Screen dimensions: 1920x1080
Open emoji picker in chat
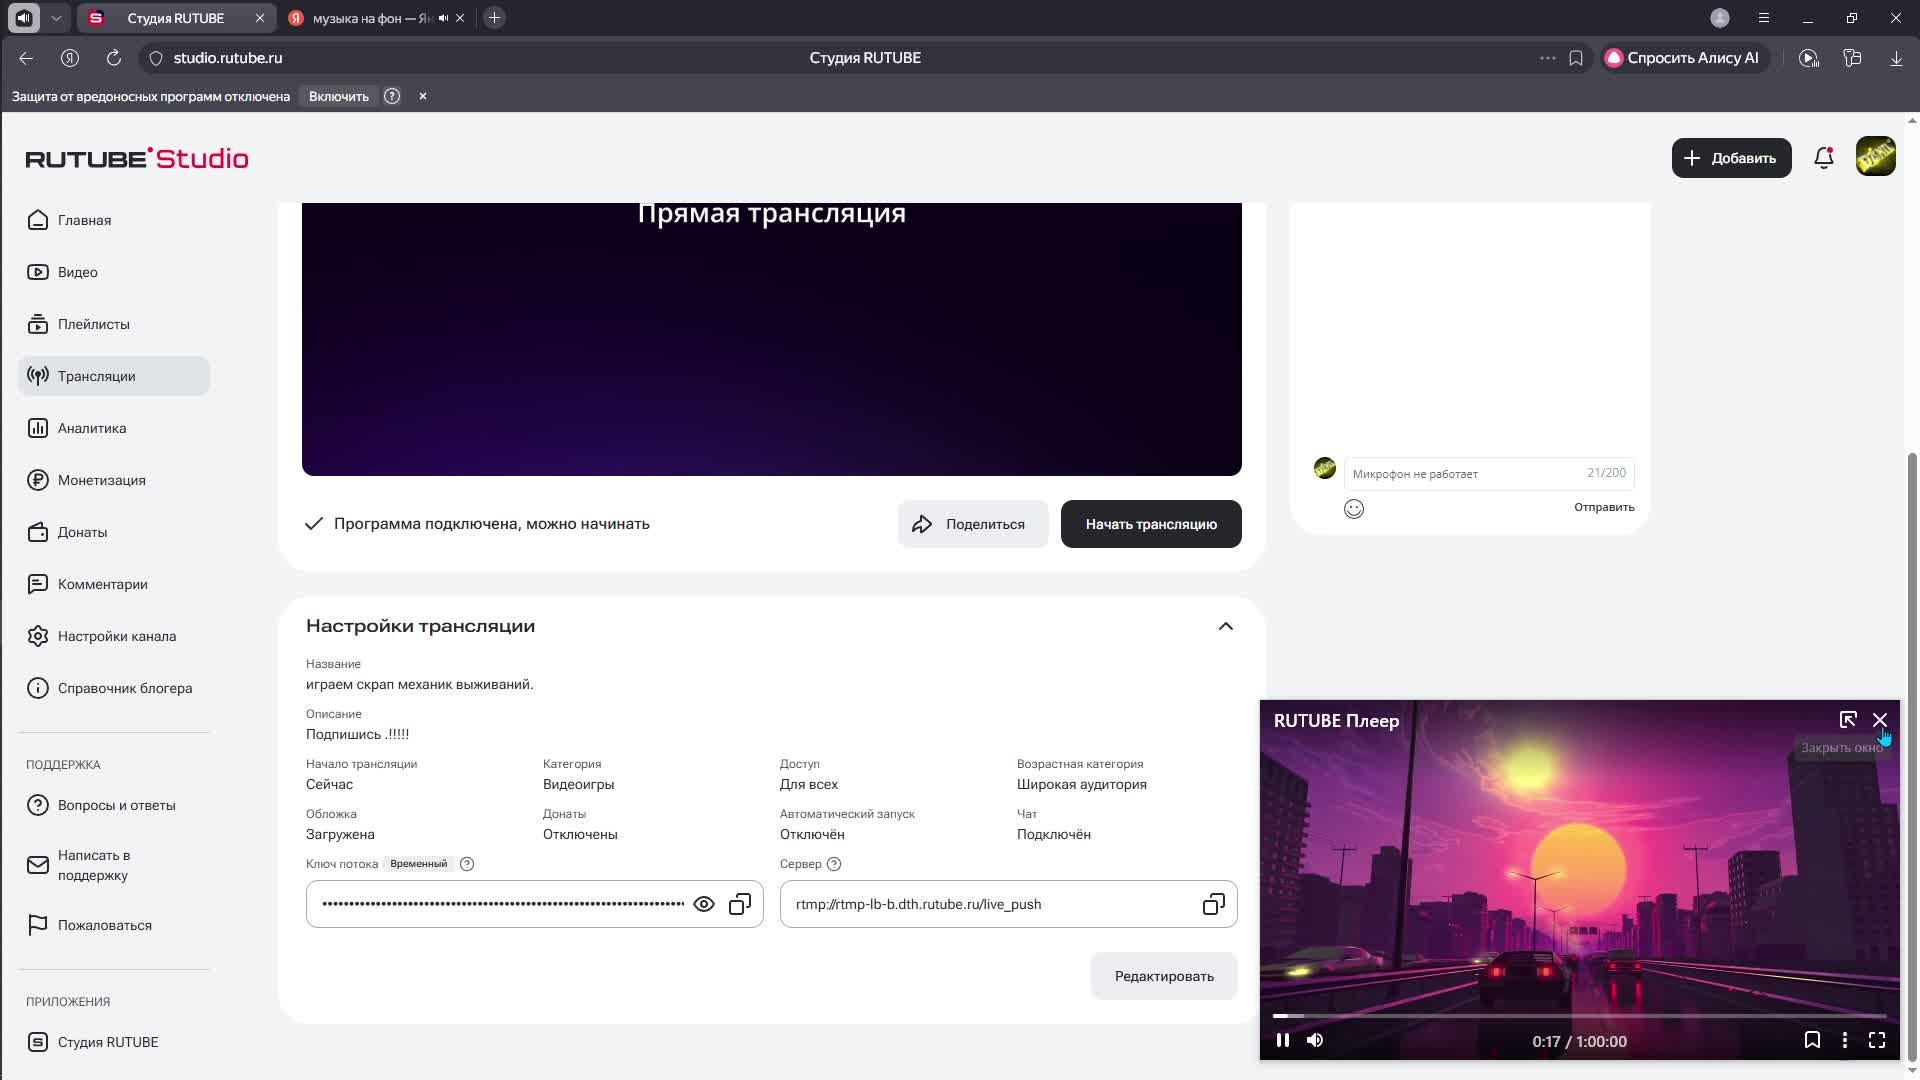pyautogui.click(x=1354, y=509)
